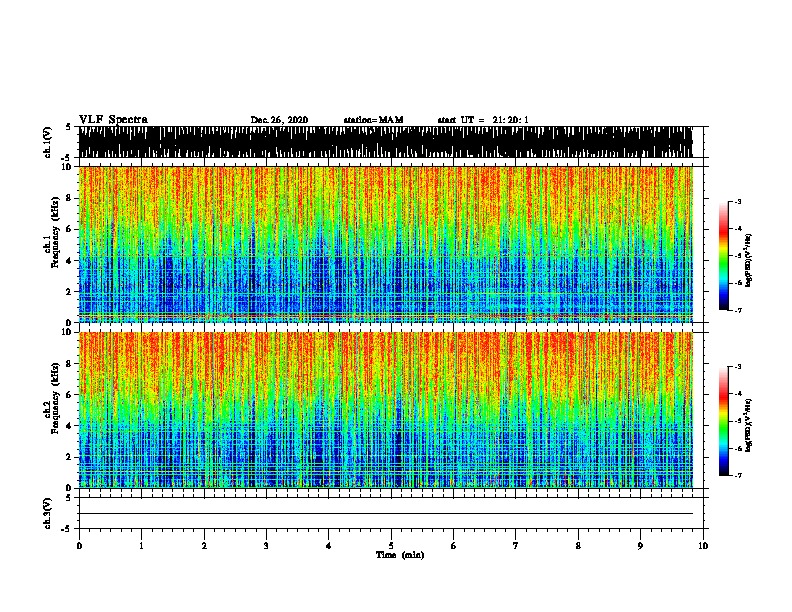Click the "2" kHz tick of ch.1 spectrogram
The width and height of the screenshot is (792, 612).
click(69, 292)
